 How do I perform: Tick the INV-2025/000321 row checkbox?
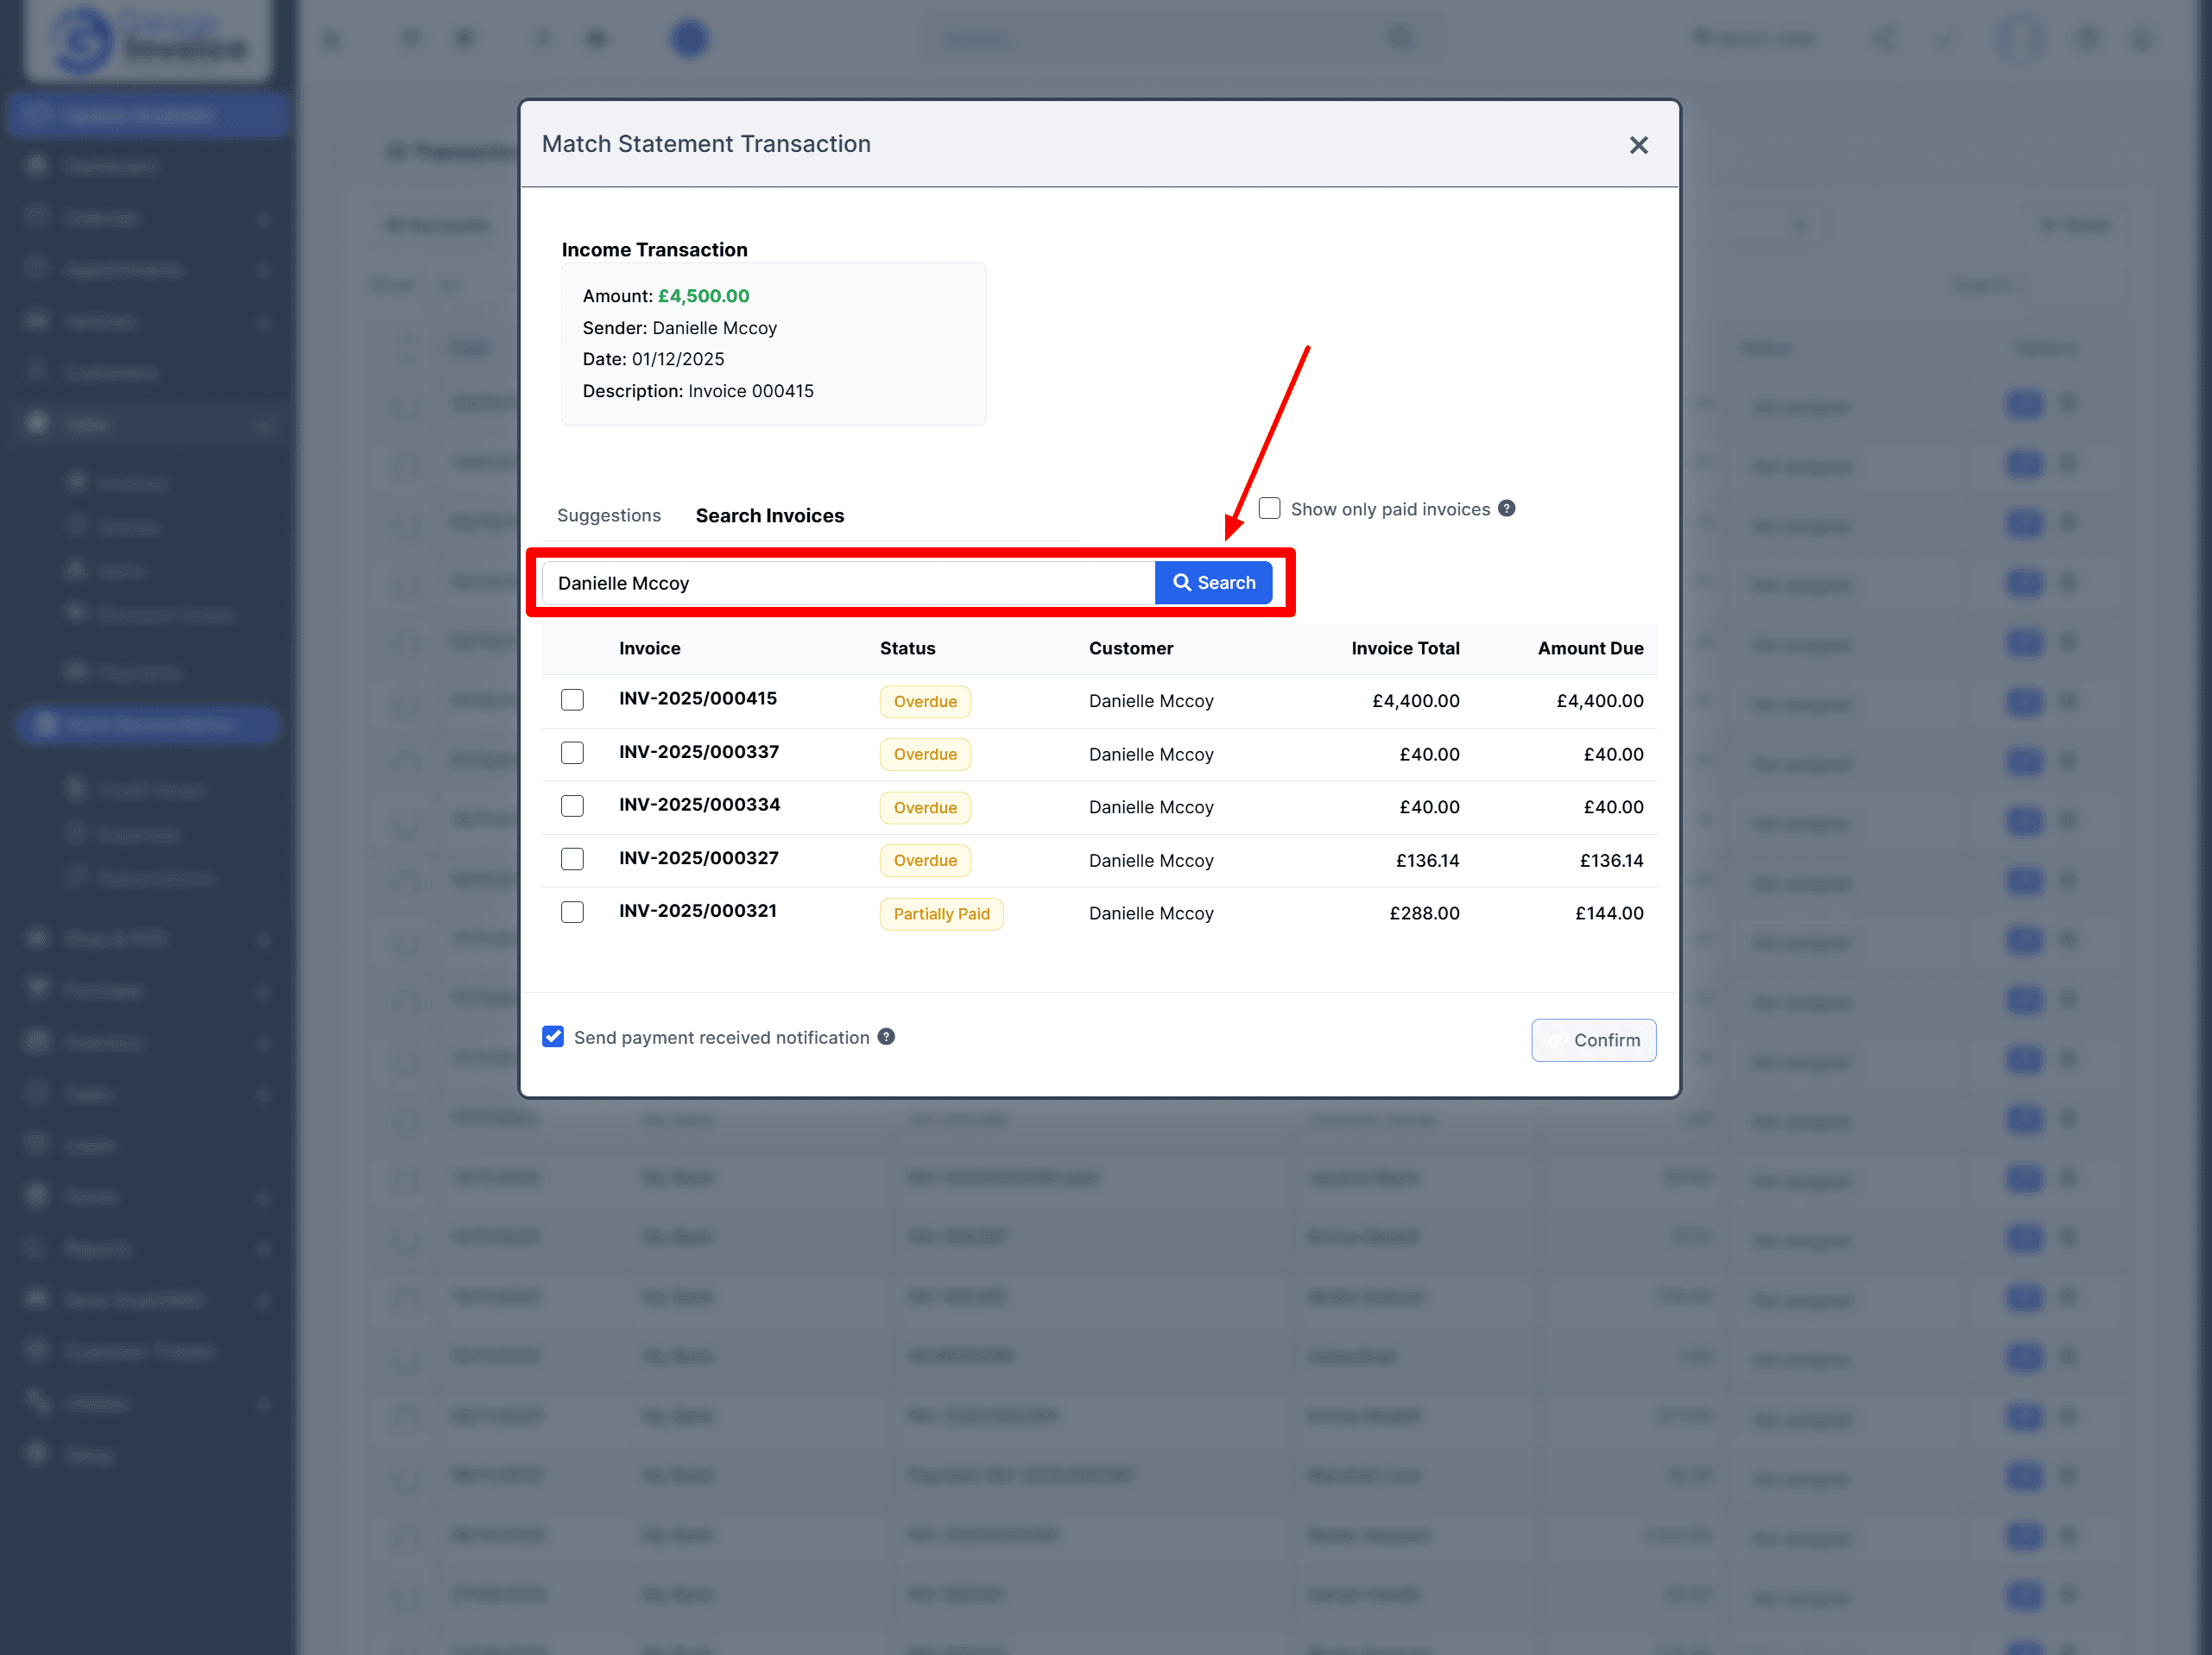(x=572, y=911)
